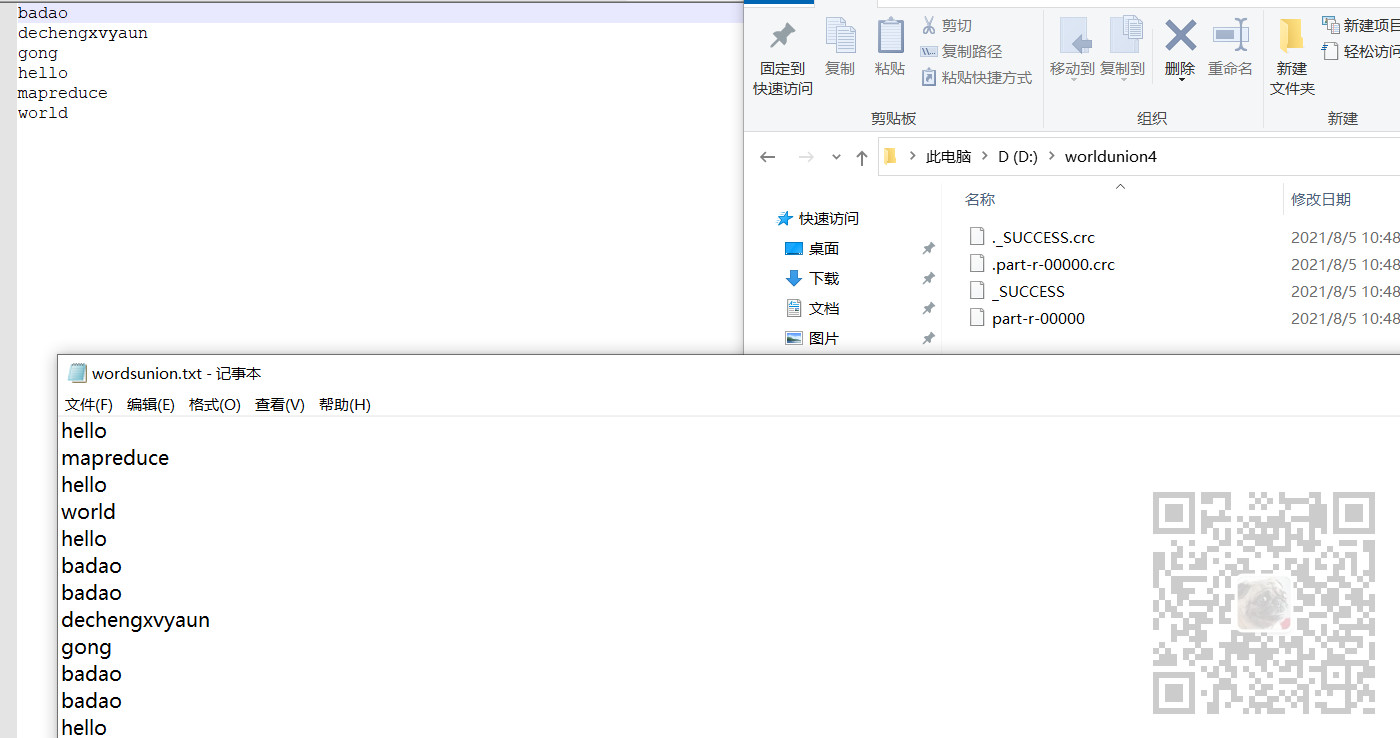Open Notepad Help menu (帮助)
The image size is (1400, 738).
pyautogui.click(x=345, y=404)
